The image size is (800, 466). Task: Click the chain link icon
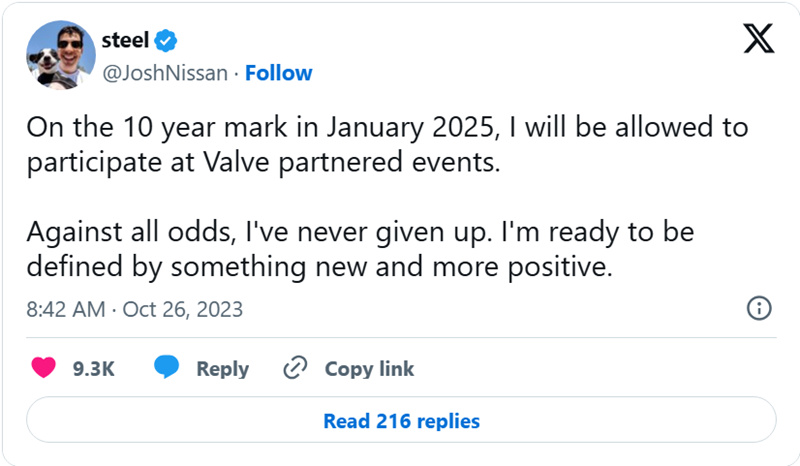click(295, 367)
